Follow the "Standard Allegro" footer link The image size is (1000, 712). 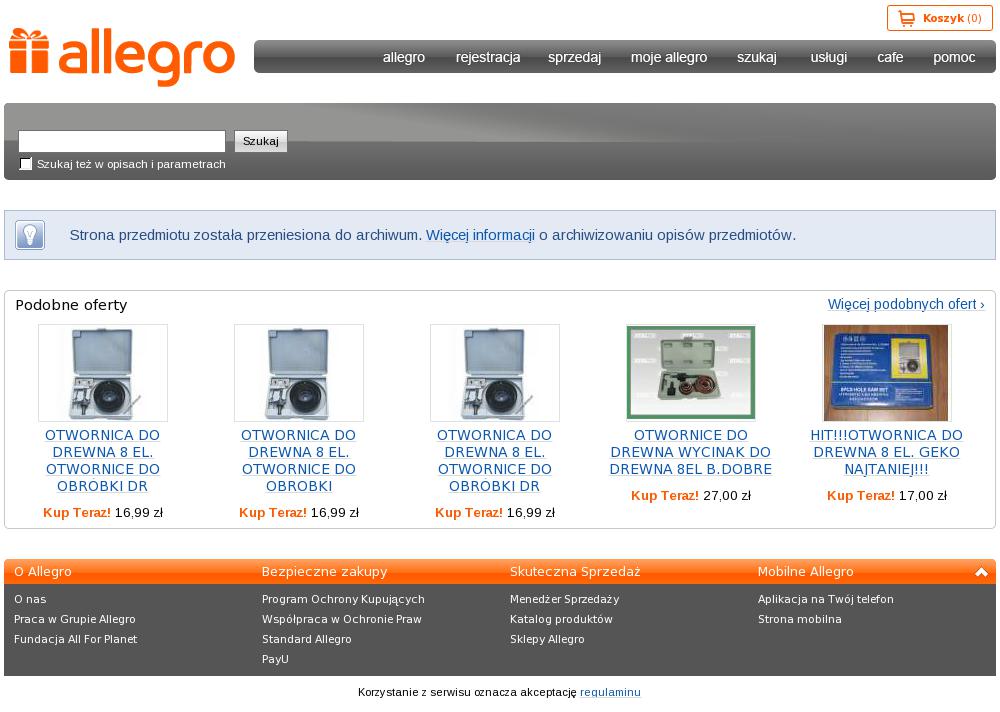pos(307,639)
